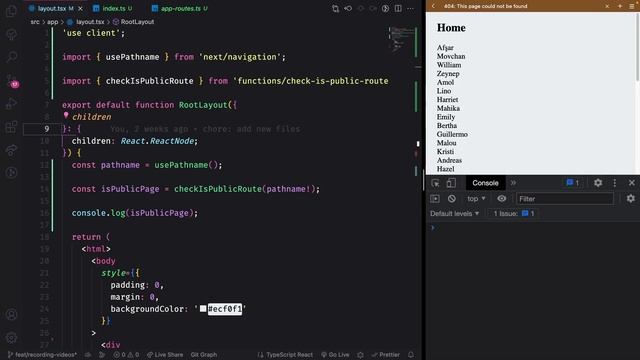640x360 pixels.
Task: Click the usePathname import on line 3
Action: tap(132, 57)
